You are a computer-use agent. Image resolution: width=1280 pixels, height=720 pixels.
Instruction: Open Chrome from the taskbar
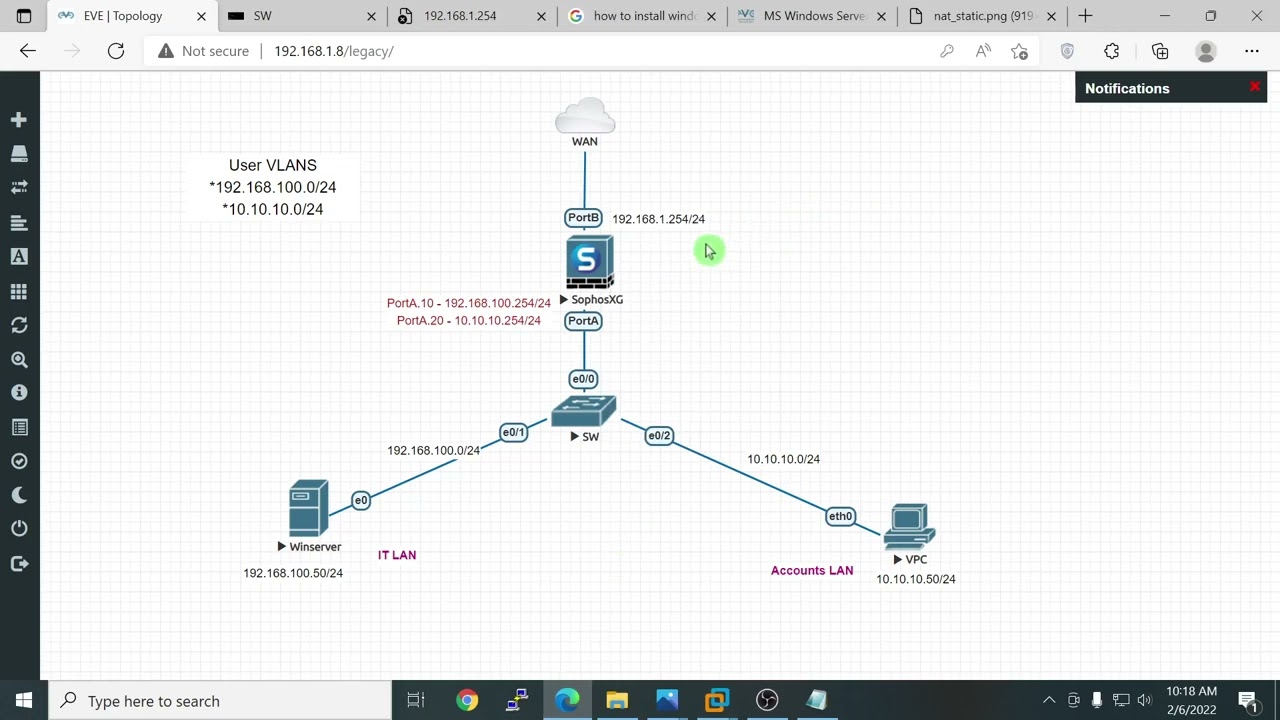pos(467,701)
